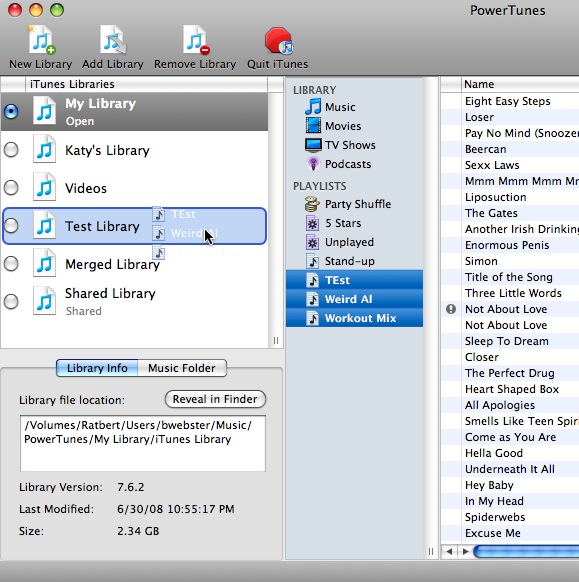Switch to the Library Info tab
579x582 pixels.
click(x=97, y=368)
